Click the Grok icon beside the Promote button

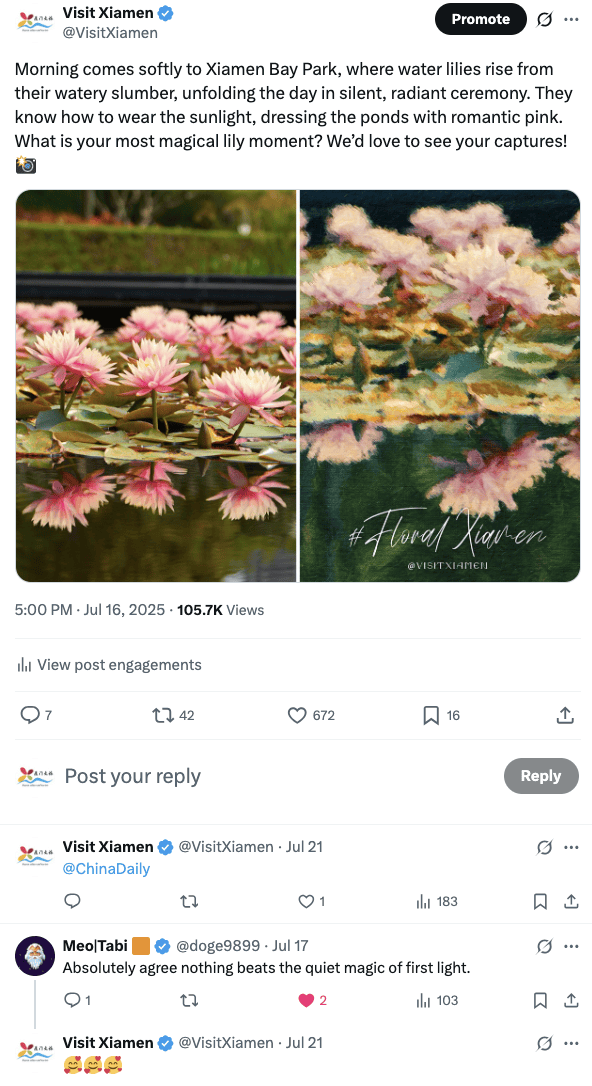tap(545, 19)
